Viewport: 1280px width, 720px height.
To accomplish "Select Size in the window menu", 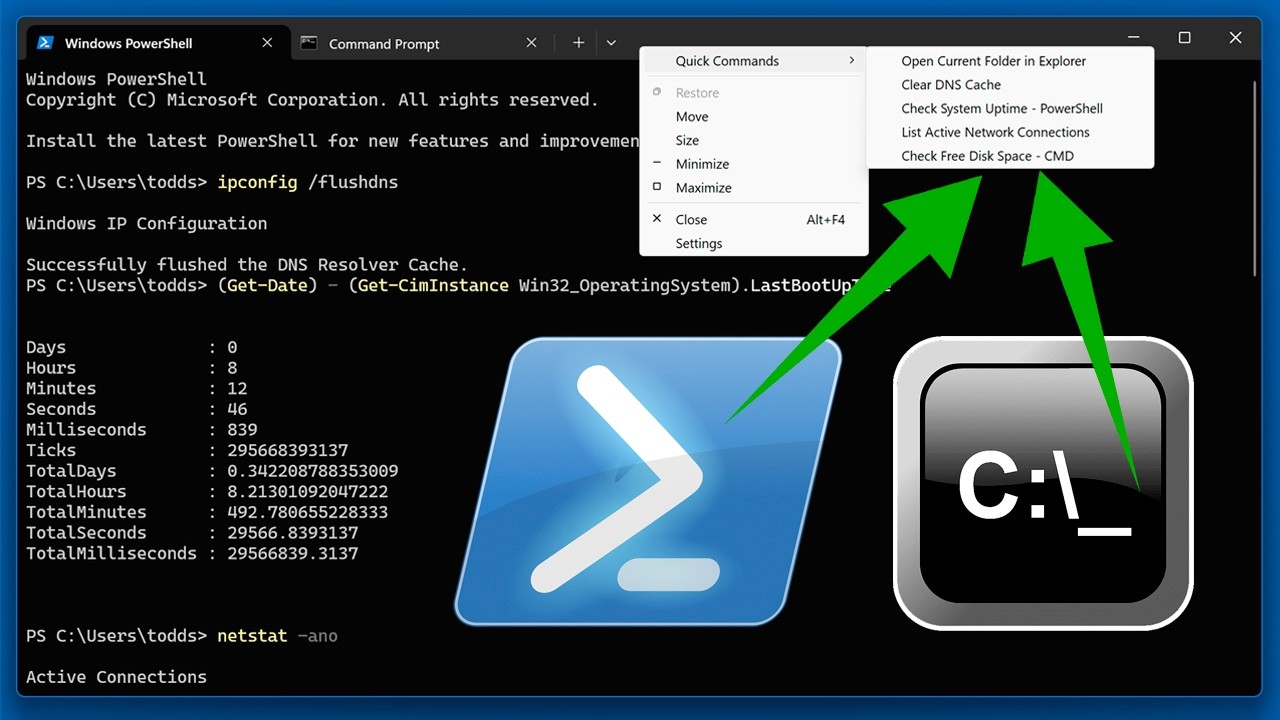I will [x=753, y=141].
